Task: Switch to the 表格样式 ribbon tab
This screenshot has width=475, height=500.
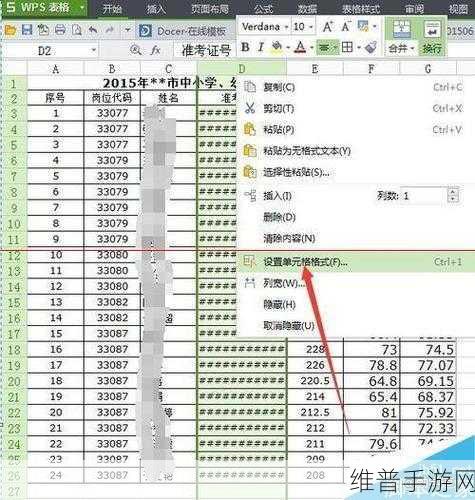Action: pyautogui.click(x=361, y=9)
